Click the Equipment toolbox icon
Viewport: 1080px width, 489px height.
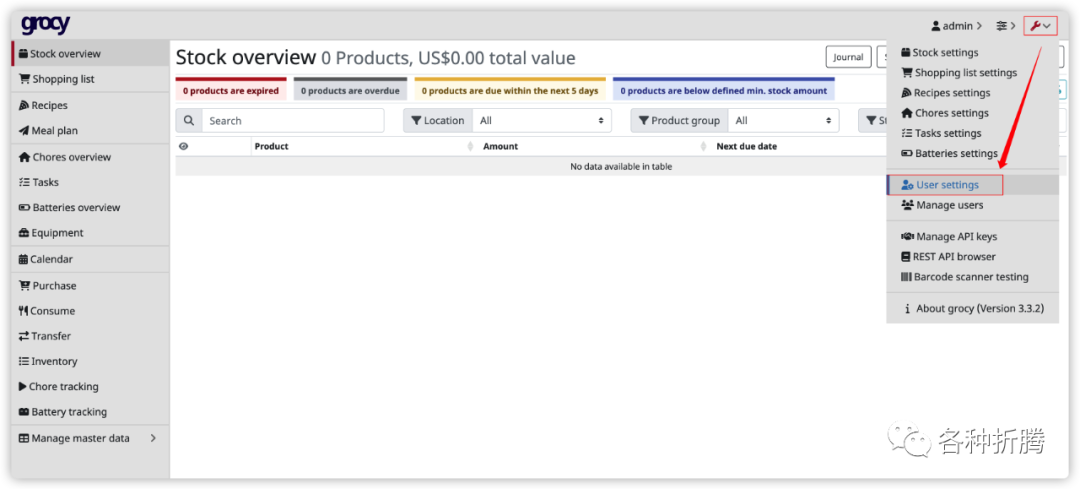click(24, 233)
